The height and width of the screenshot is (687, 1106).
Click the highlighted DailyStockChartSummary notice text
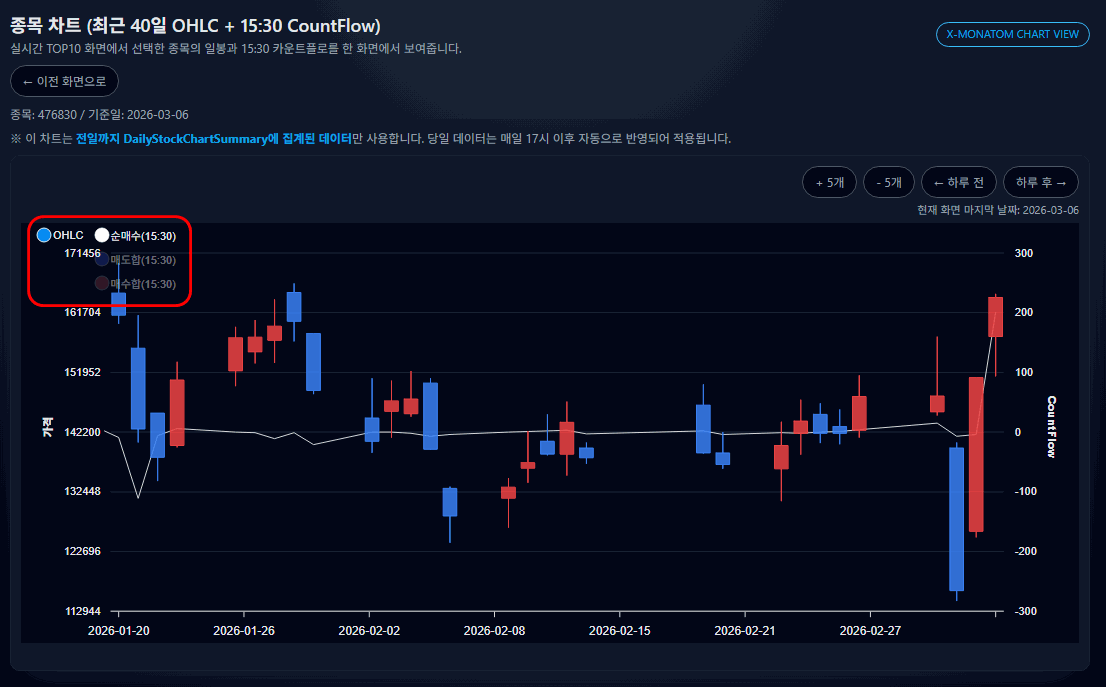(x=214, y=138)
